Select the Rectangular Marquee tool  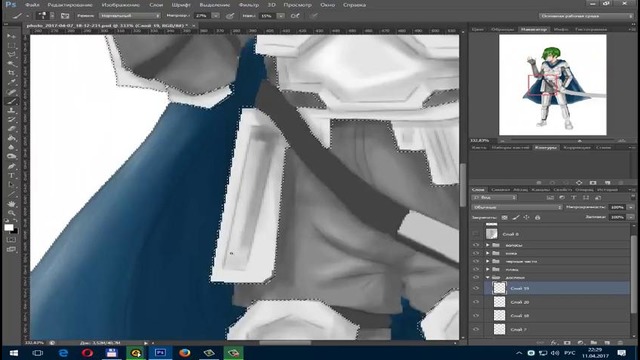click(x=11, y=46)
